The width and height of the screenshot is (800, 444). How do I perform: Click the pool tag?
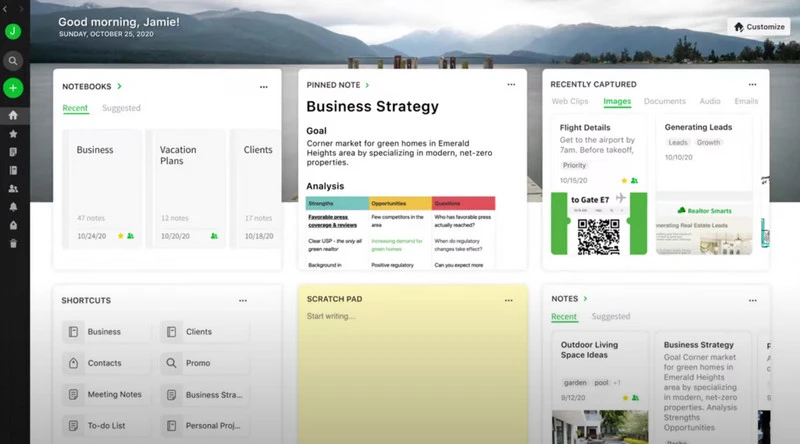click(x=601, y=383)
